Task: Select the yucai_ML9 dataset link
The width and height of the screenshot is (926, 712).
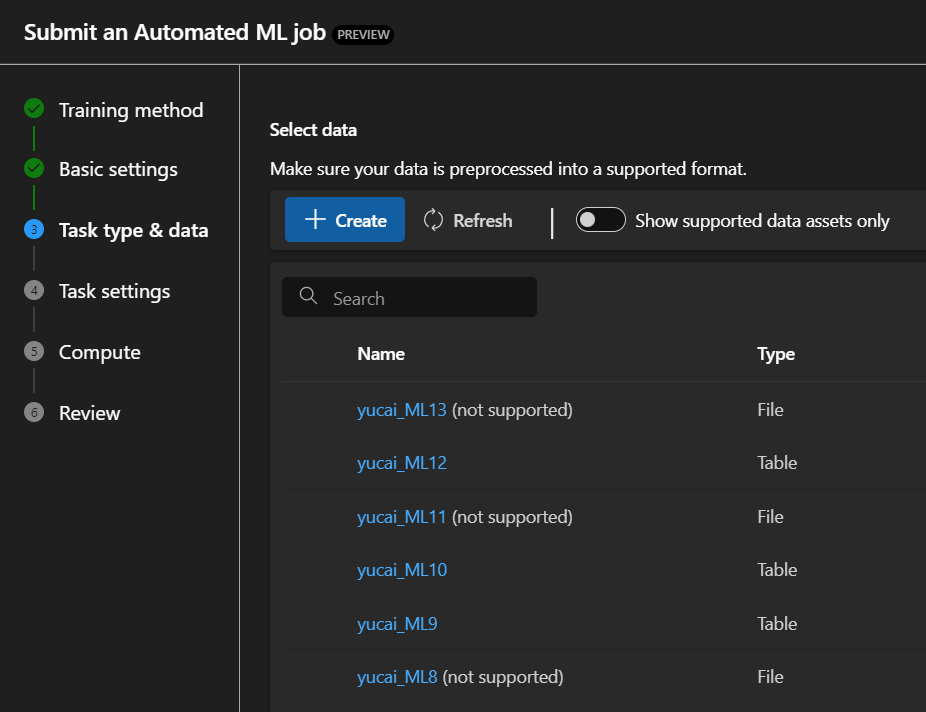Action: click(397, 624)
